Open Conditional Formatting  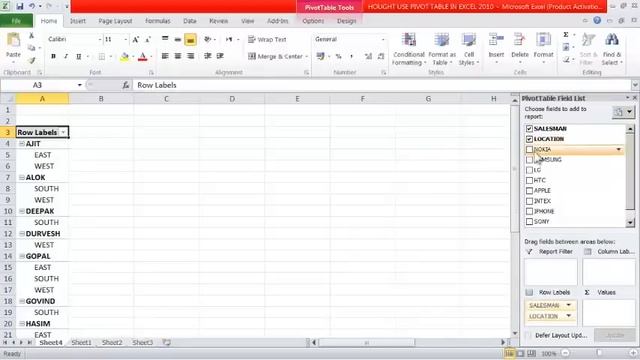tap(409, 50)
